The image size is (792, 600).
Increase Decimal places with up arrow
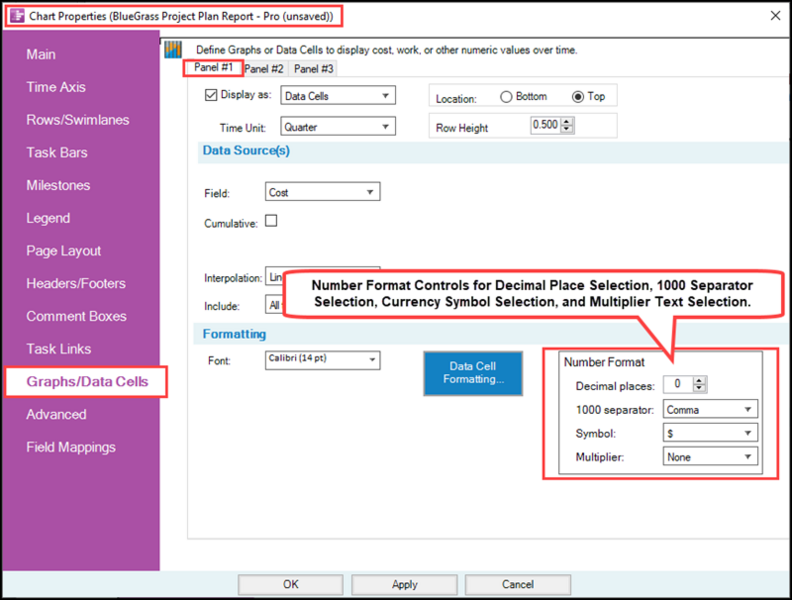point(700,381)
